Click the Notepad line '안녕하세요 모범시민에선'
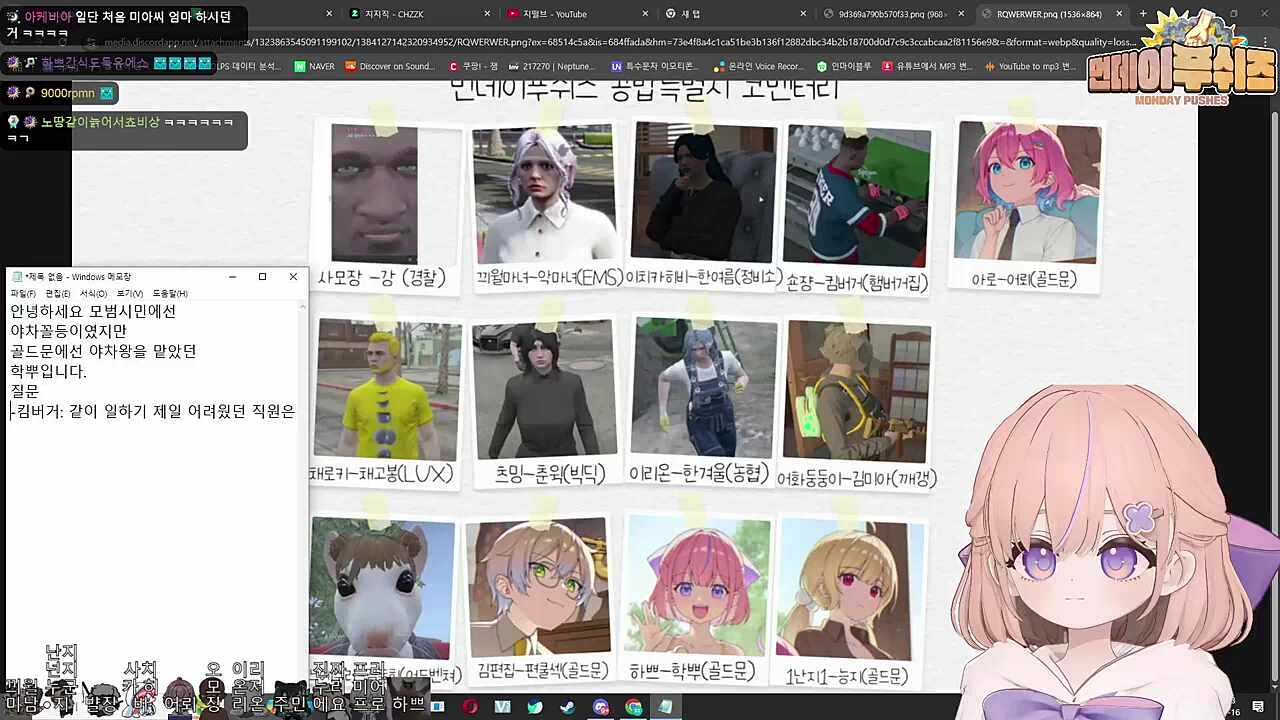The image size is (1280, 720). (x=93, y=311)
